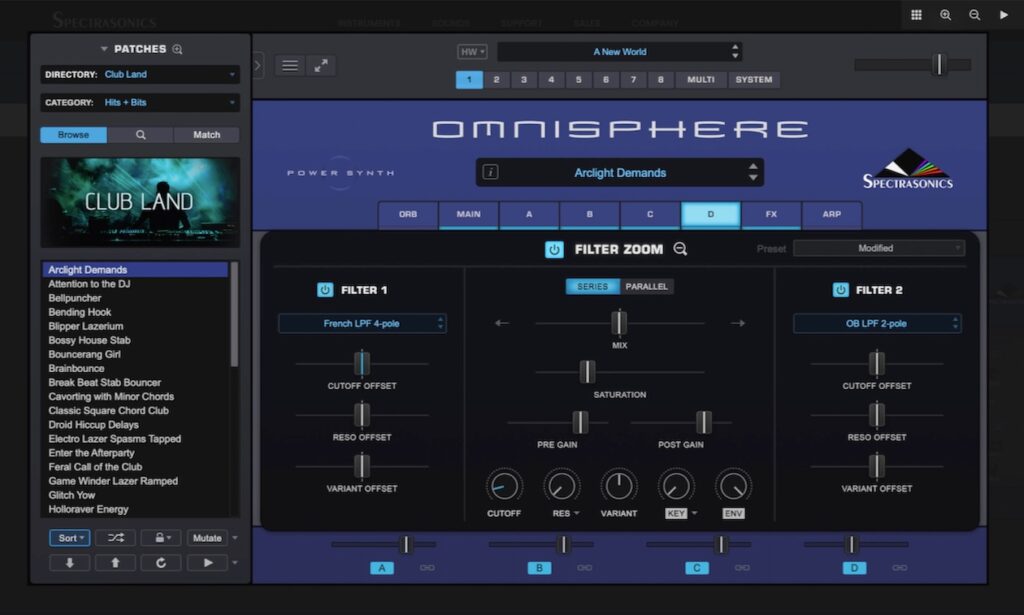Image resolution: width=1024 pixels, height=615 pixels.
Task: Click the magnifier icon beside Filter Zoom
Action: [680, 249]
